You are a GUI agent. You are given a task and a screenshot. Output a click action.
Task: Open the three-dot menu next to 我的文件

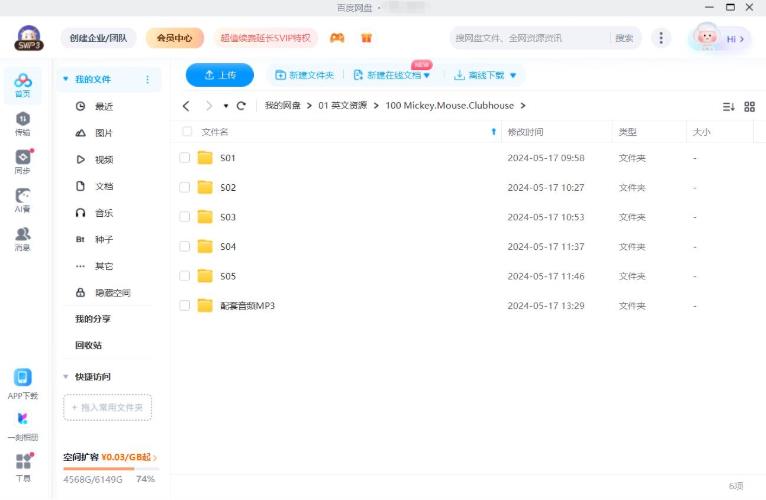tap(148, 79)
